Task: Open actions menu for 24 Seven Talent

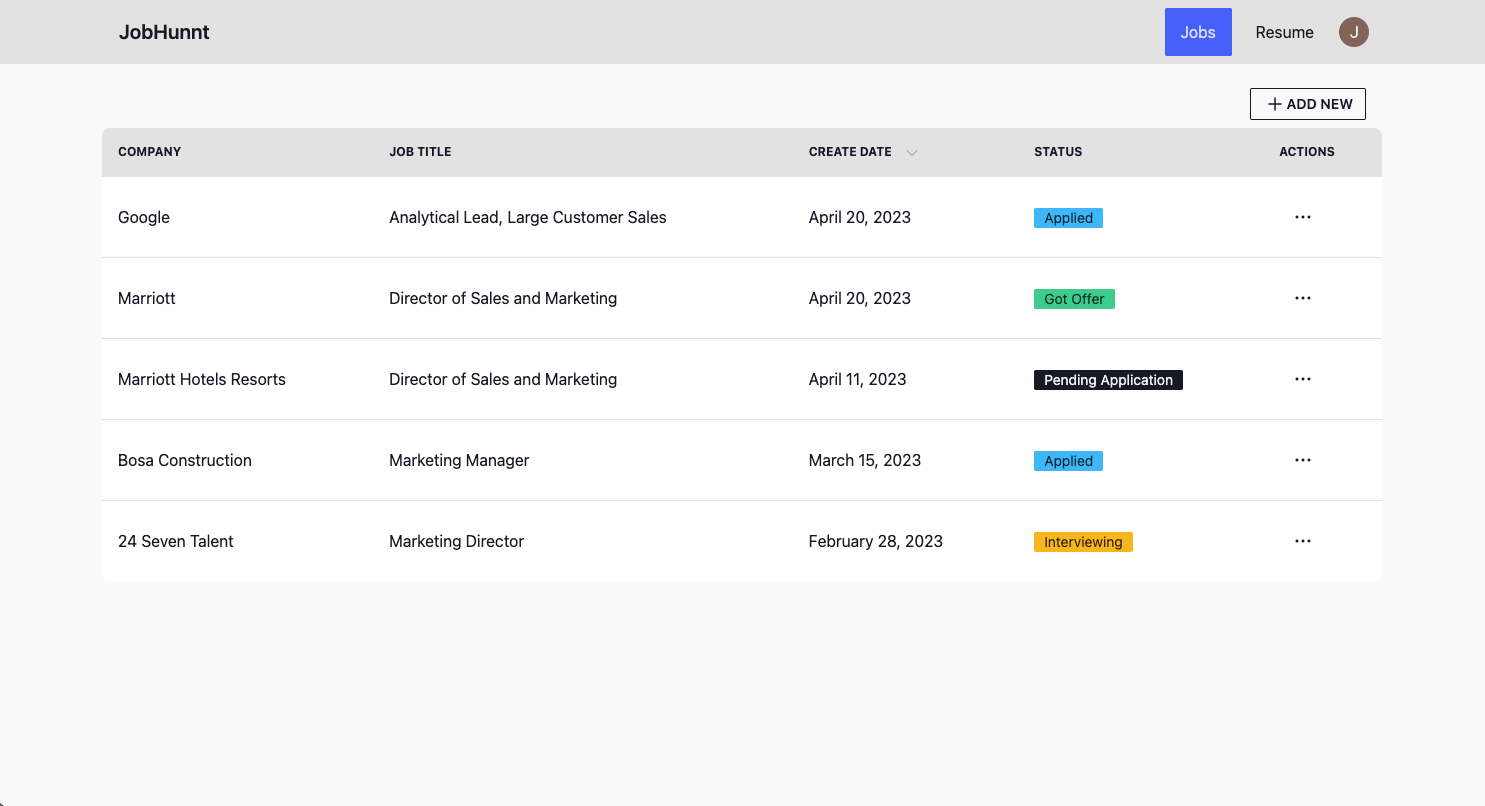Action: coord(1302,541)
